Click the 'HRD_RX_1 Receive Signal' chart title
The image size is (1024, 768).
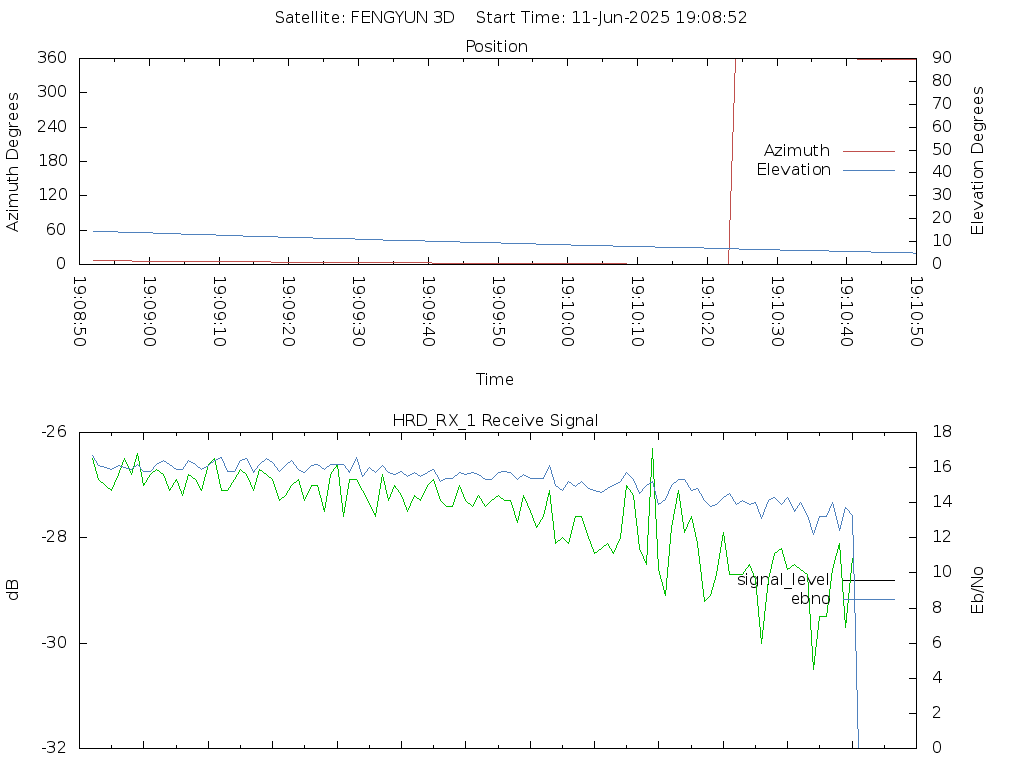click(x=495, y=421)
